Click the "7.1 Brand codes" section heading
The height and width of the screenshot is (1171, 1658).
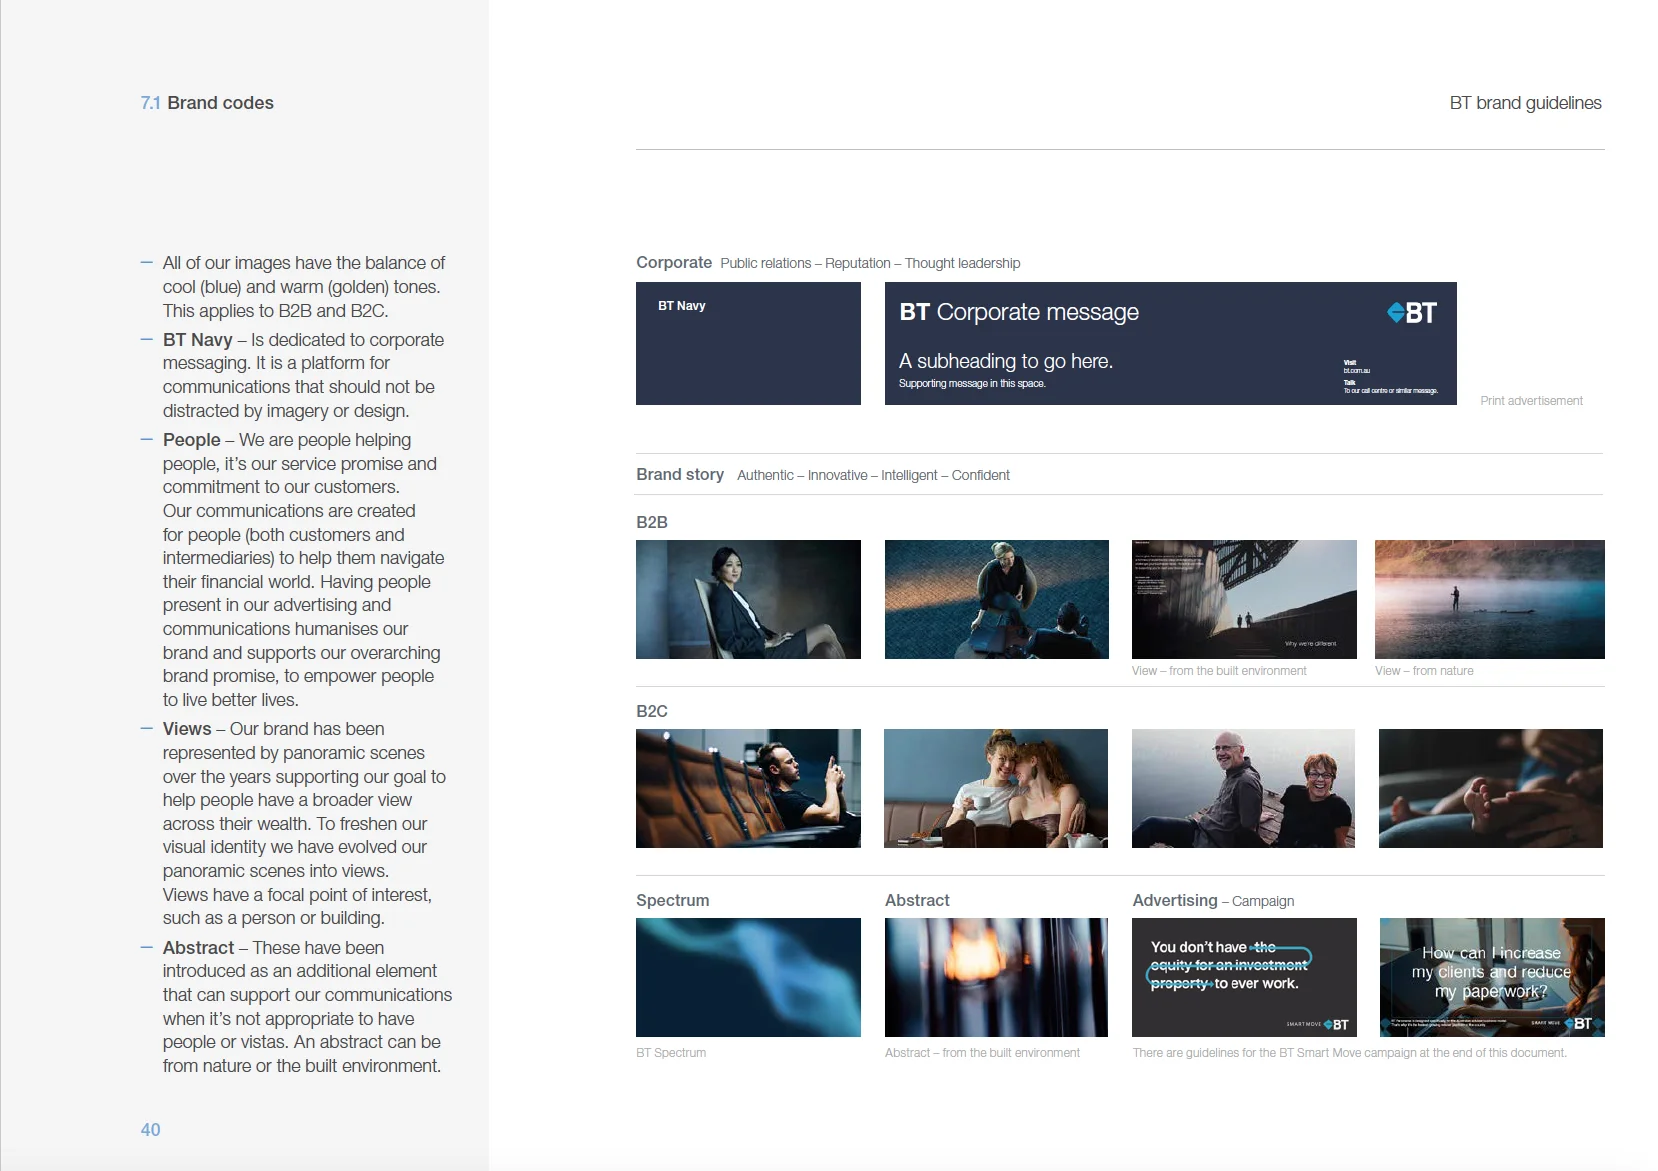[207, 103]
